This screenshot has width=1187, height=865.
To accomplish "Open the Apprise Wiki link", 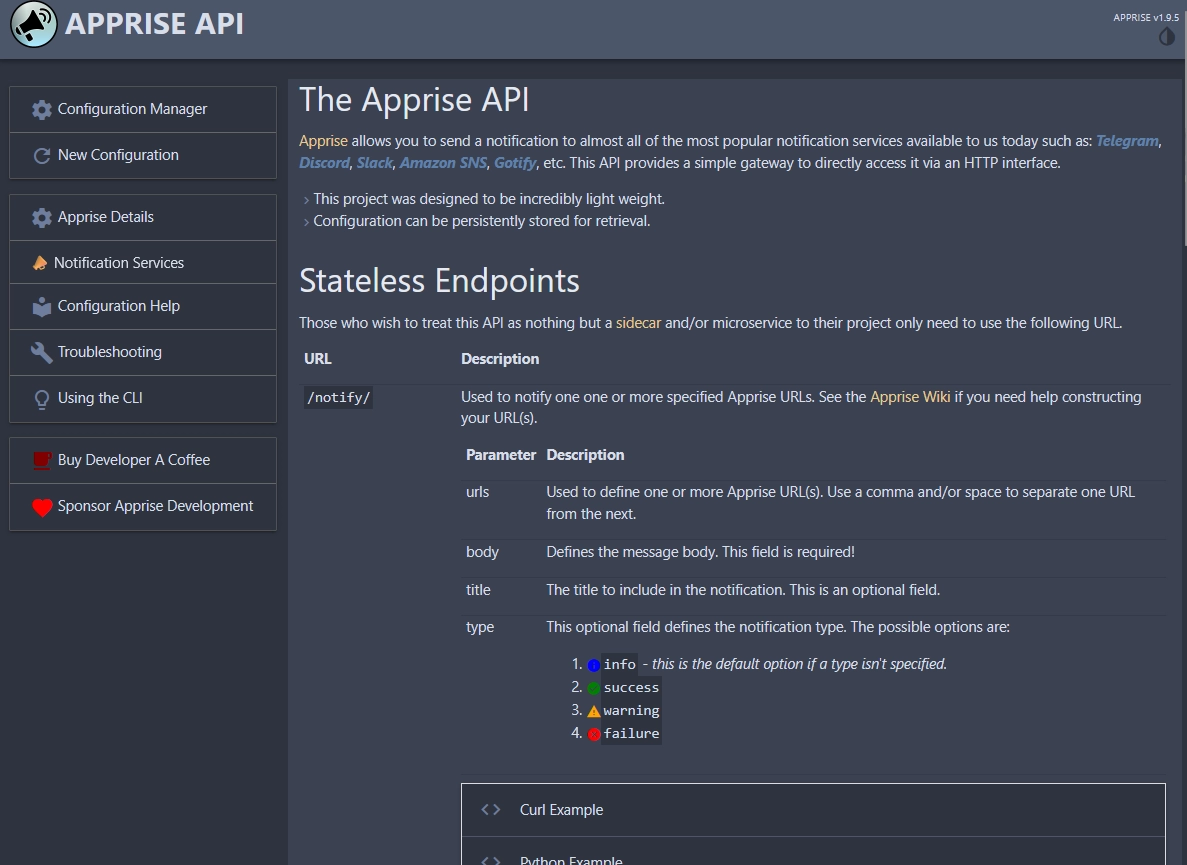I will 910,397.
